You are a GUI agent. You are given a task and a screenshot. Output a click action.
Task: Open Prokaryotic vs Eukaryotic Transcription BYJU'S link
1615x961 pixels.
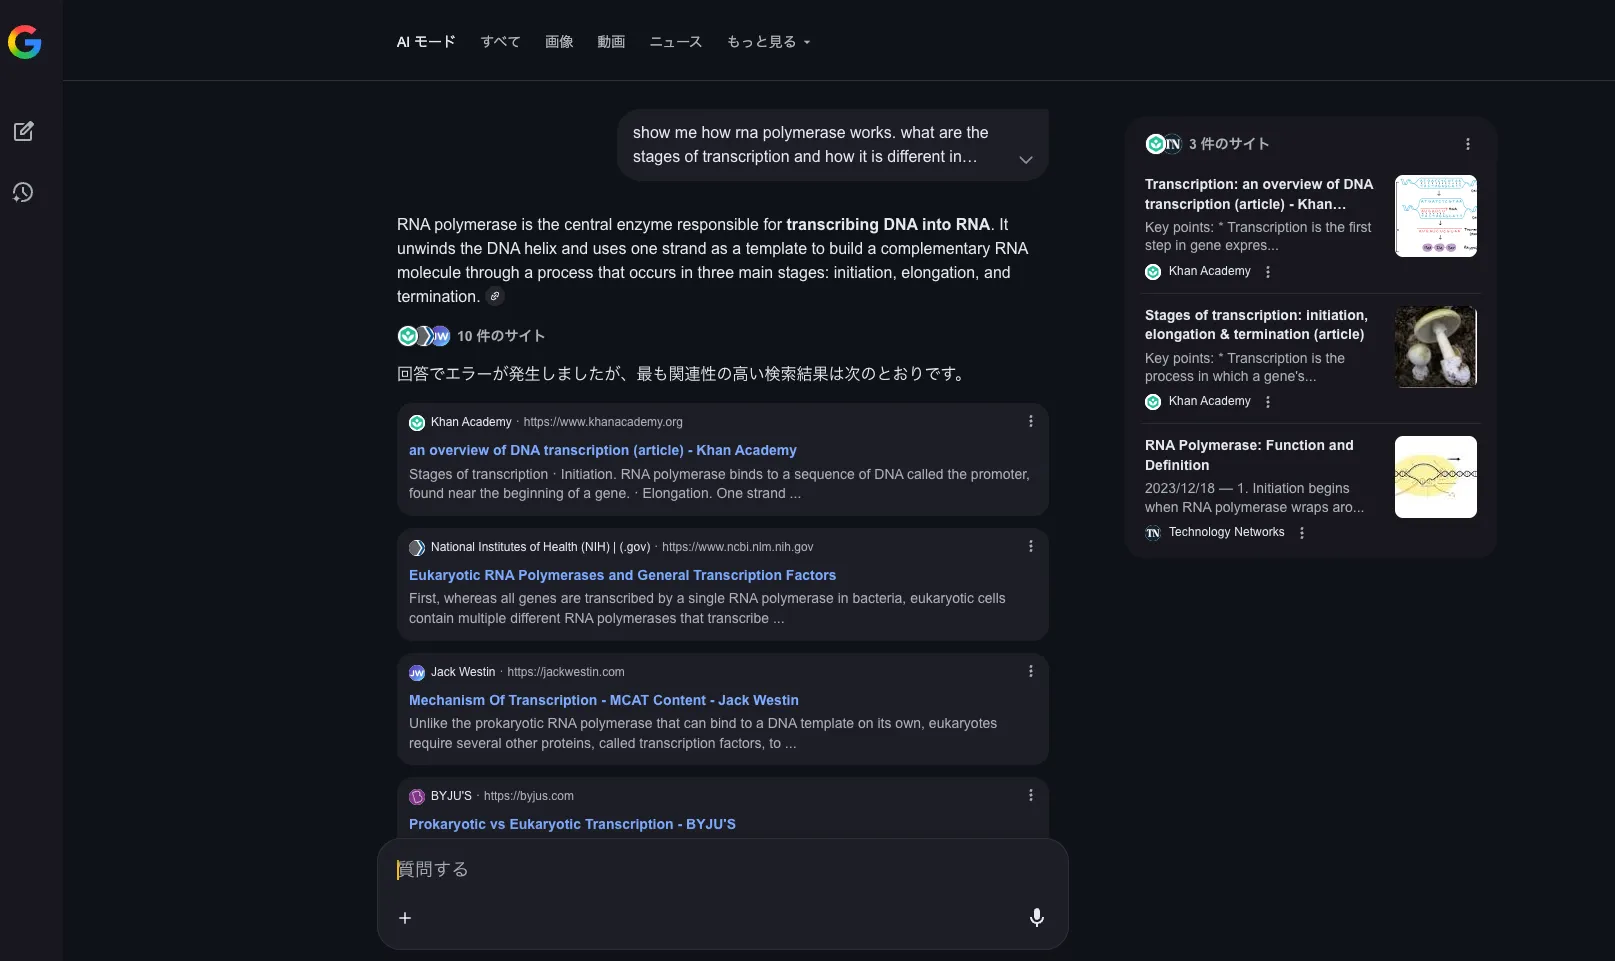pyautogui.click(x=572, y=824)
